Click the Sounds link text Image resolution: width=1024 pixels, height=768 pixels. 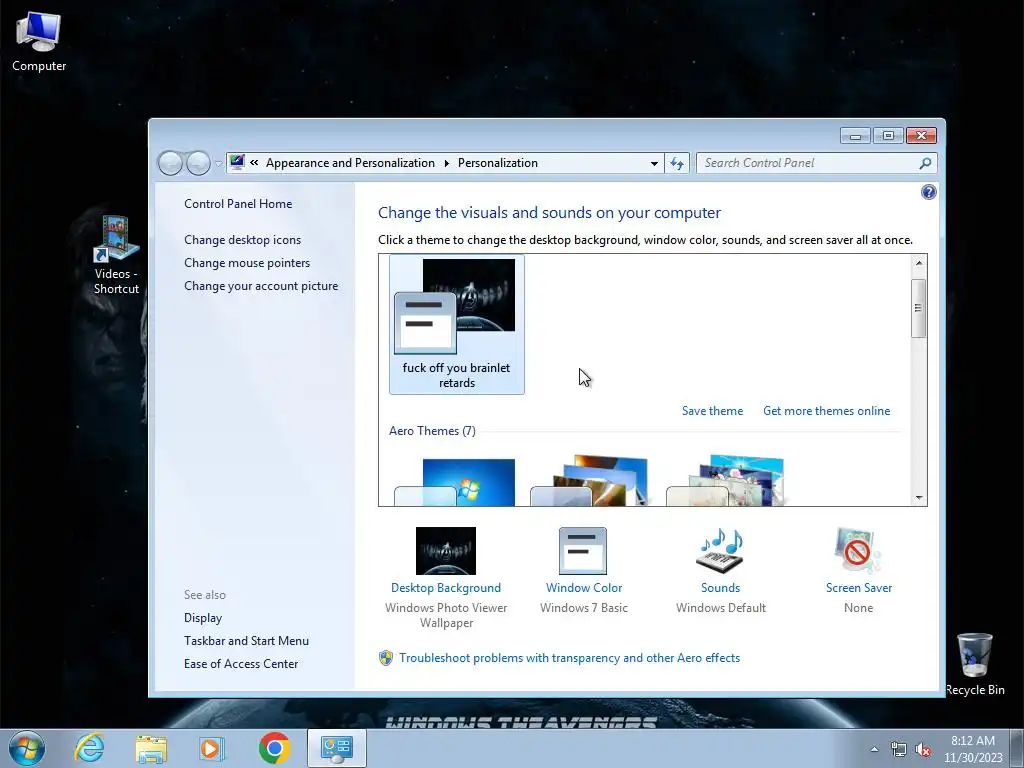(720, 588)
